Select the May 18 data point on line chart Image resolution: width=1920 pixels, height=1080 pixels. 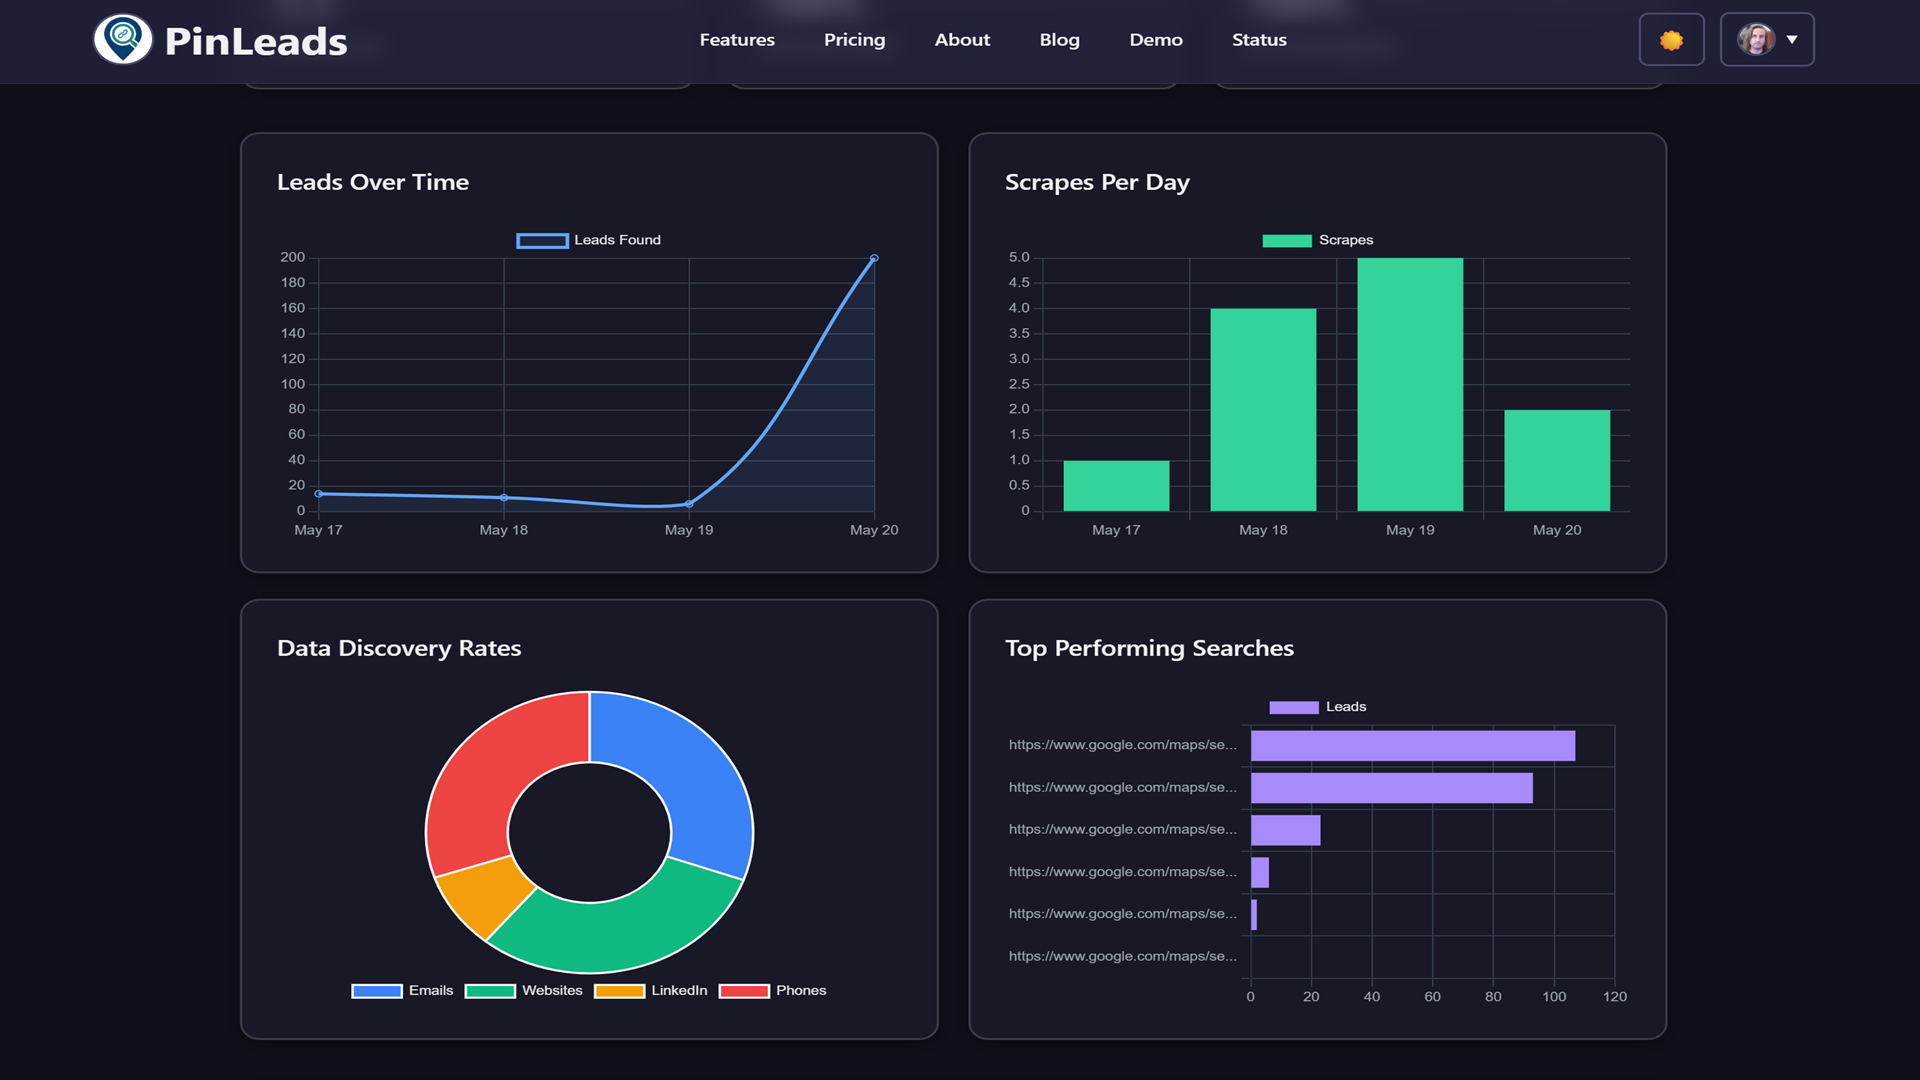(504, 497)
